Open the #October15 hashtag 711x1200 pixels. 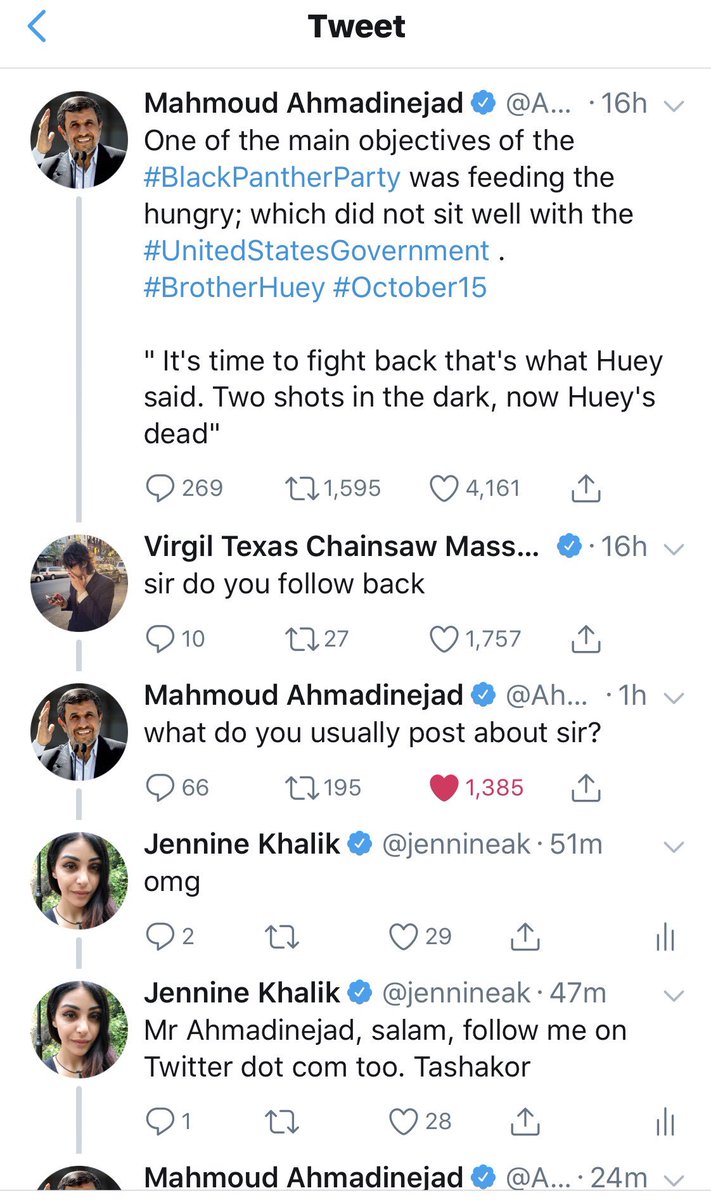411,287
